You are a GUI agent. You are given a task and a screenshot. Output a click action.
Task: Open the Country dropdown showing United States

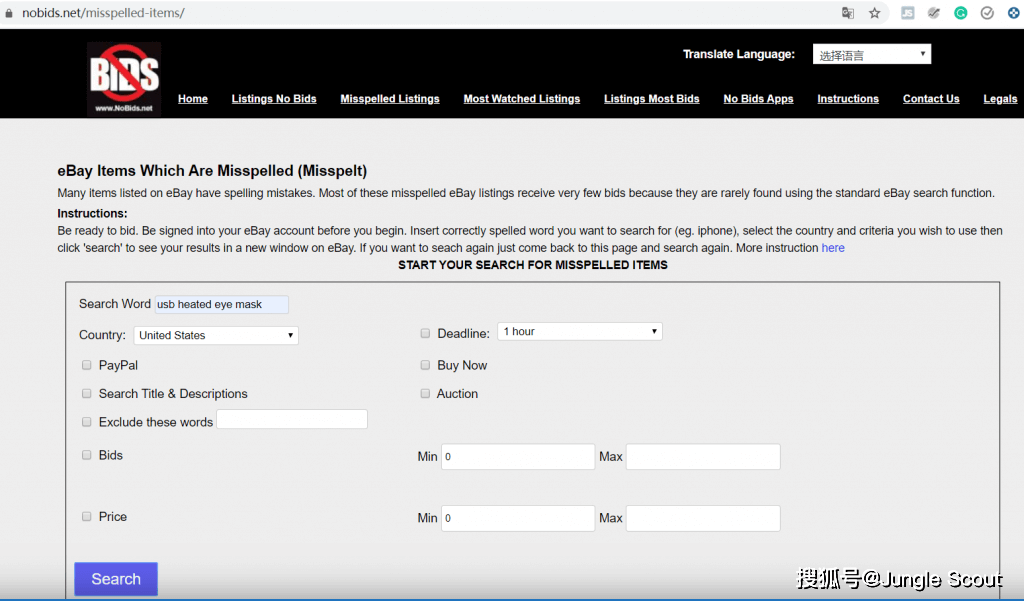[216, 335]
